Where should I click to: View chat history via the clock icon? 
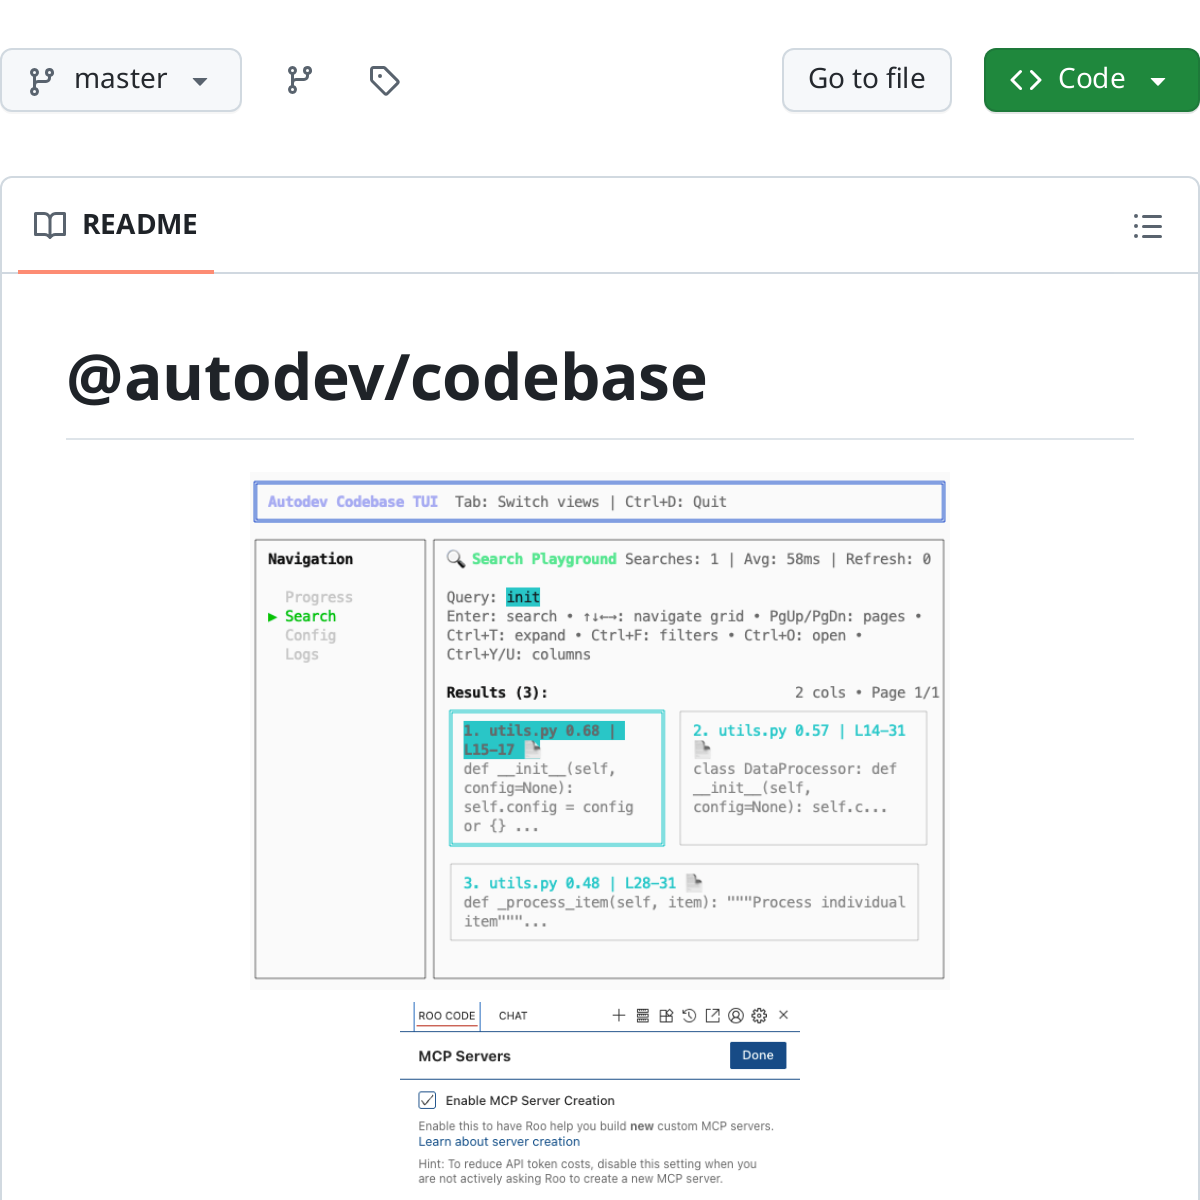689,1015
